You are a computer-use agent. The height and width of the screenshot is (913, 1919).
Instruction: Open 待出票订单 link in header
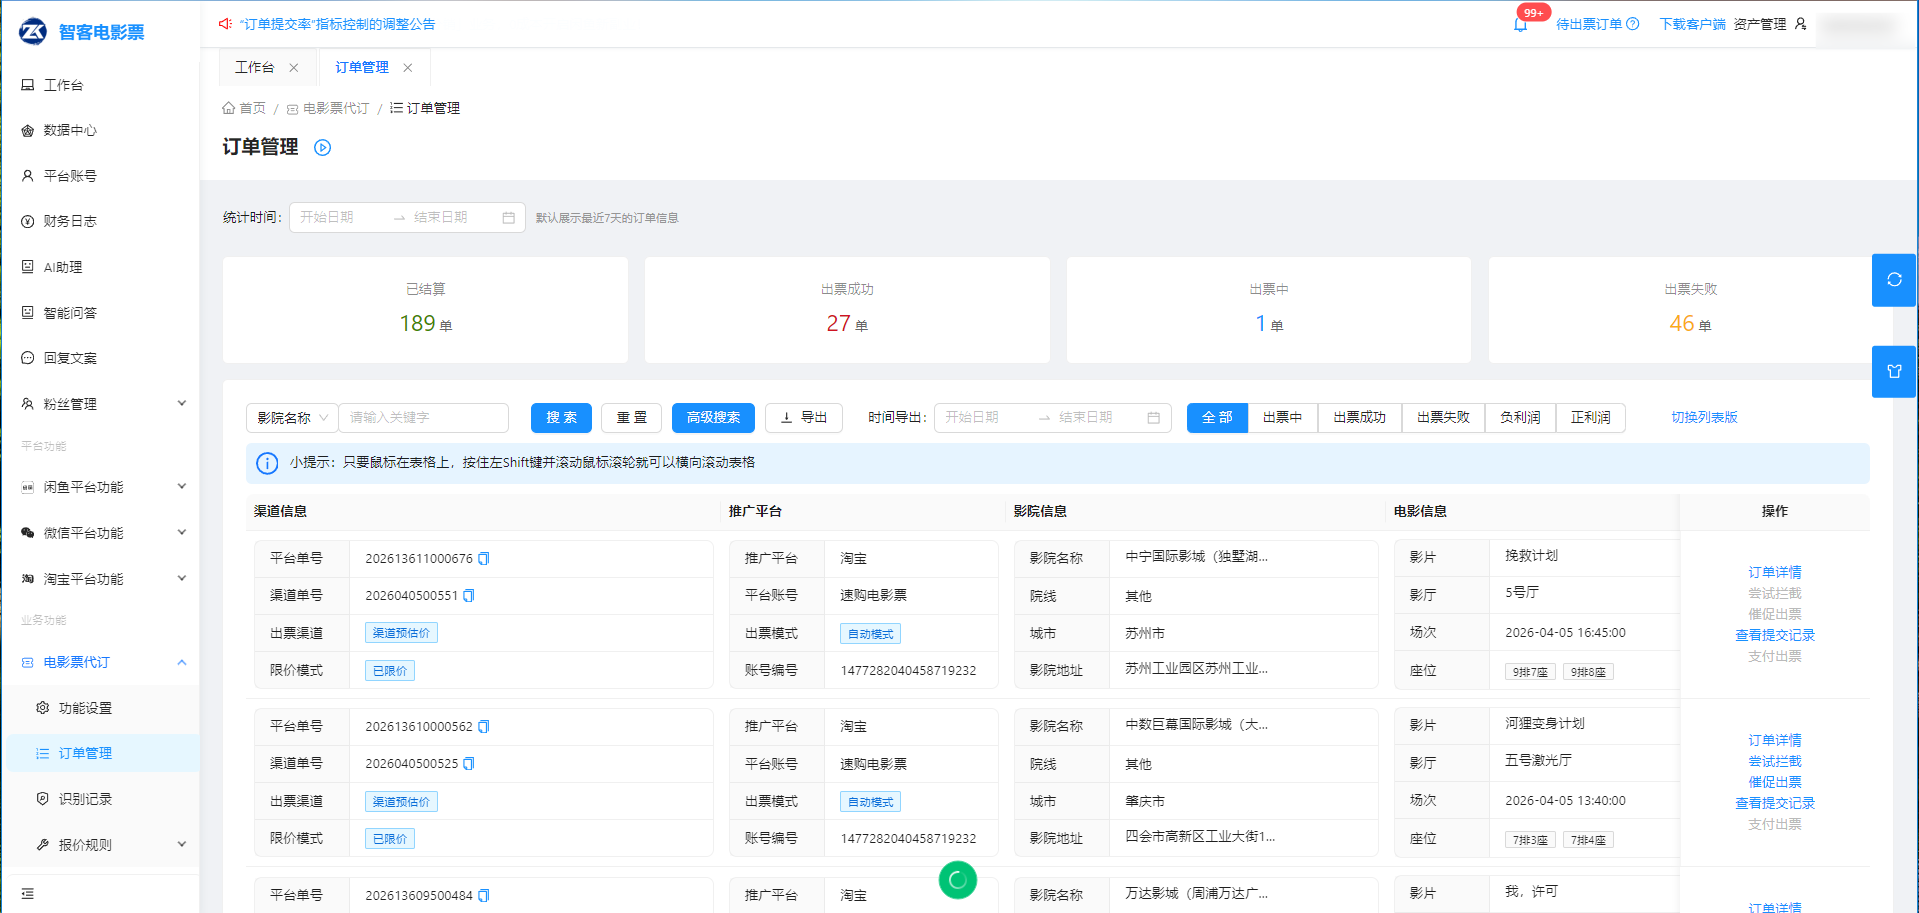pyautogui.click(x=1588, y=24)
